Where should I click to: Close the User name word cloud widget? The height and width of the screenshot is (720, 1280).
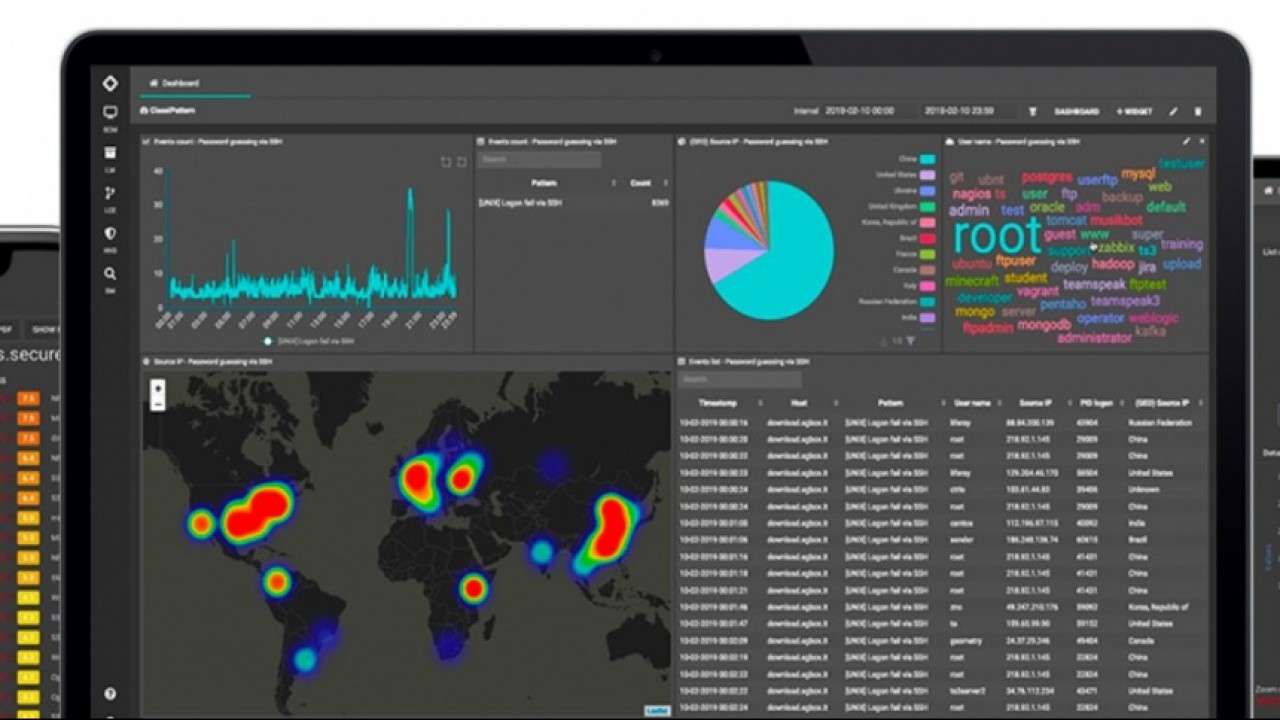tap(1201, 142)
